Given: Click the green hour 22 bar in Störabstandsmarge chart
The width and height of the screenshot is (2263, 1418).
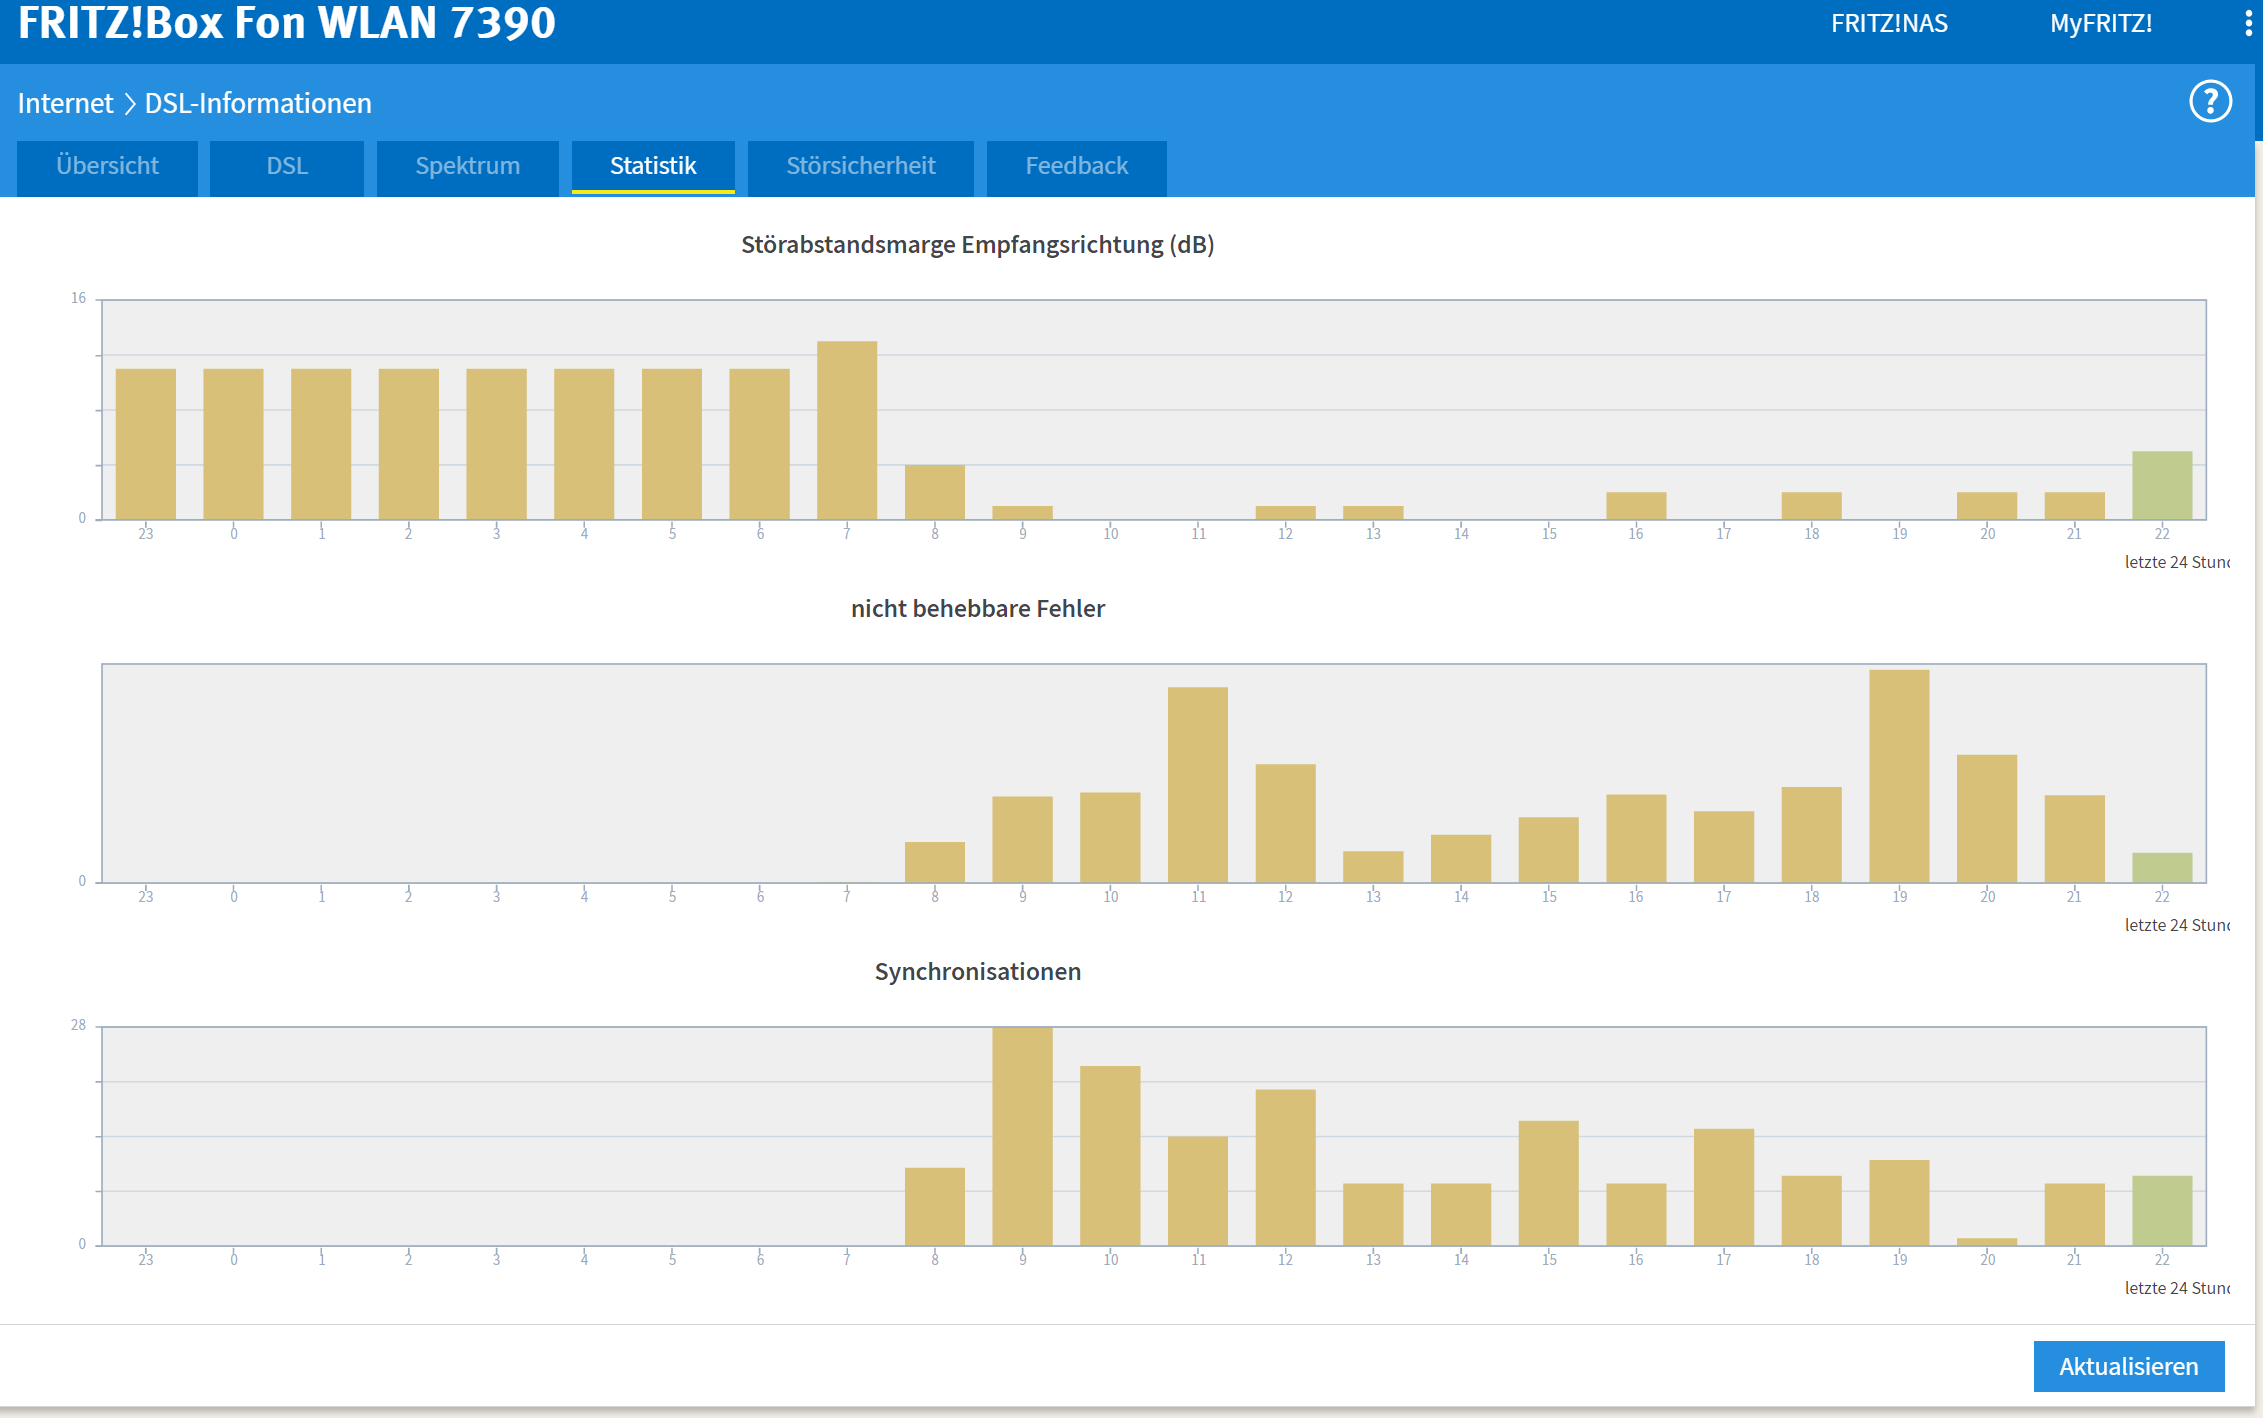Looking at the screenshot, I should point(2161,485).
